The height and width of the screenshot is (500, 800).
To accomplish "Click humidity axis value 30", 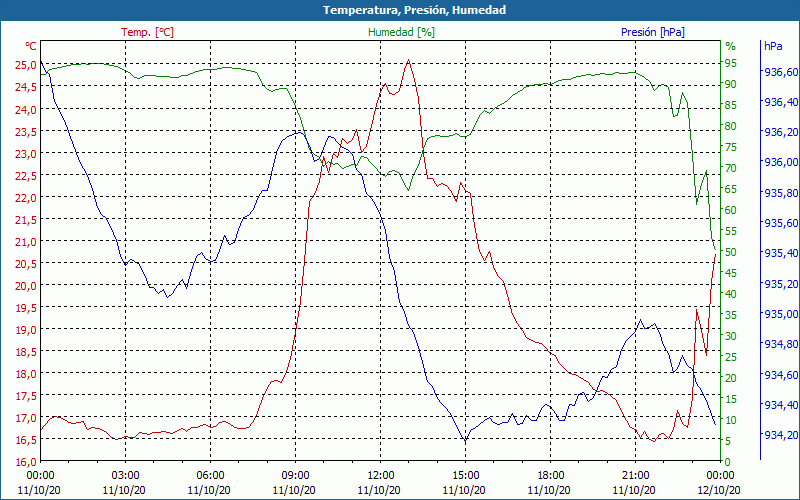I will [x=731, y=336].
